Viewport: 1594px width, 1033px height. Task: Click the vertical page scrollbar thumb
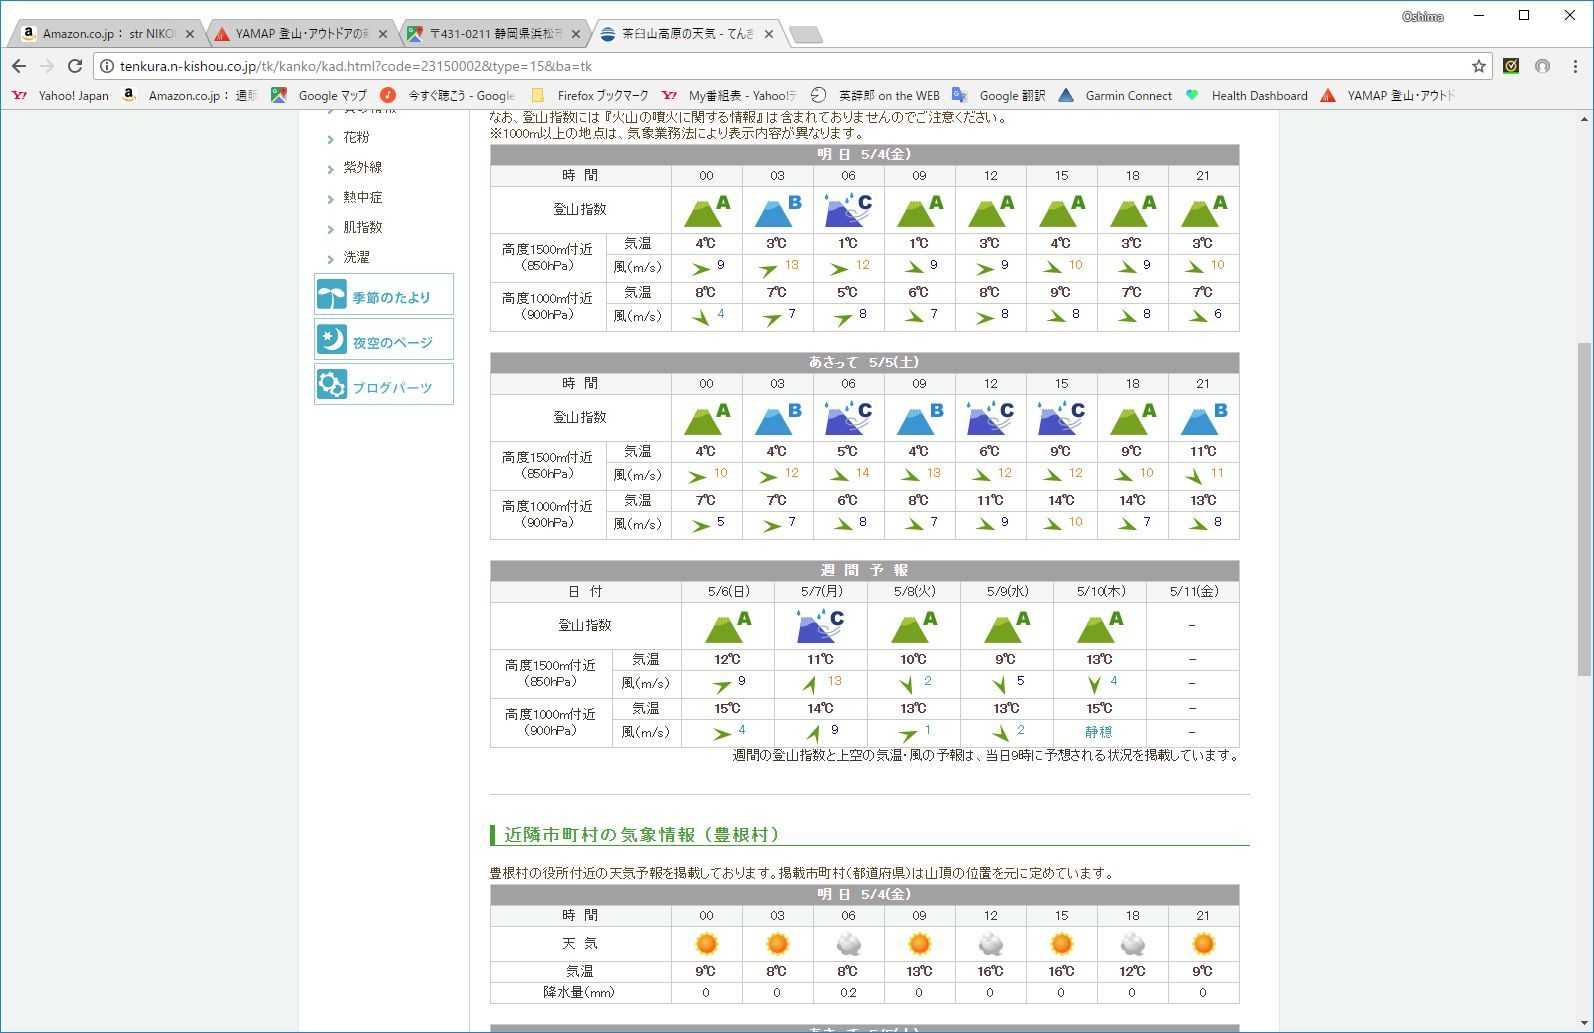point(1584,508)
